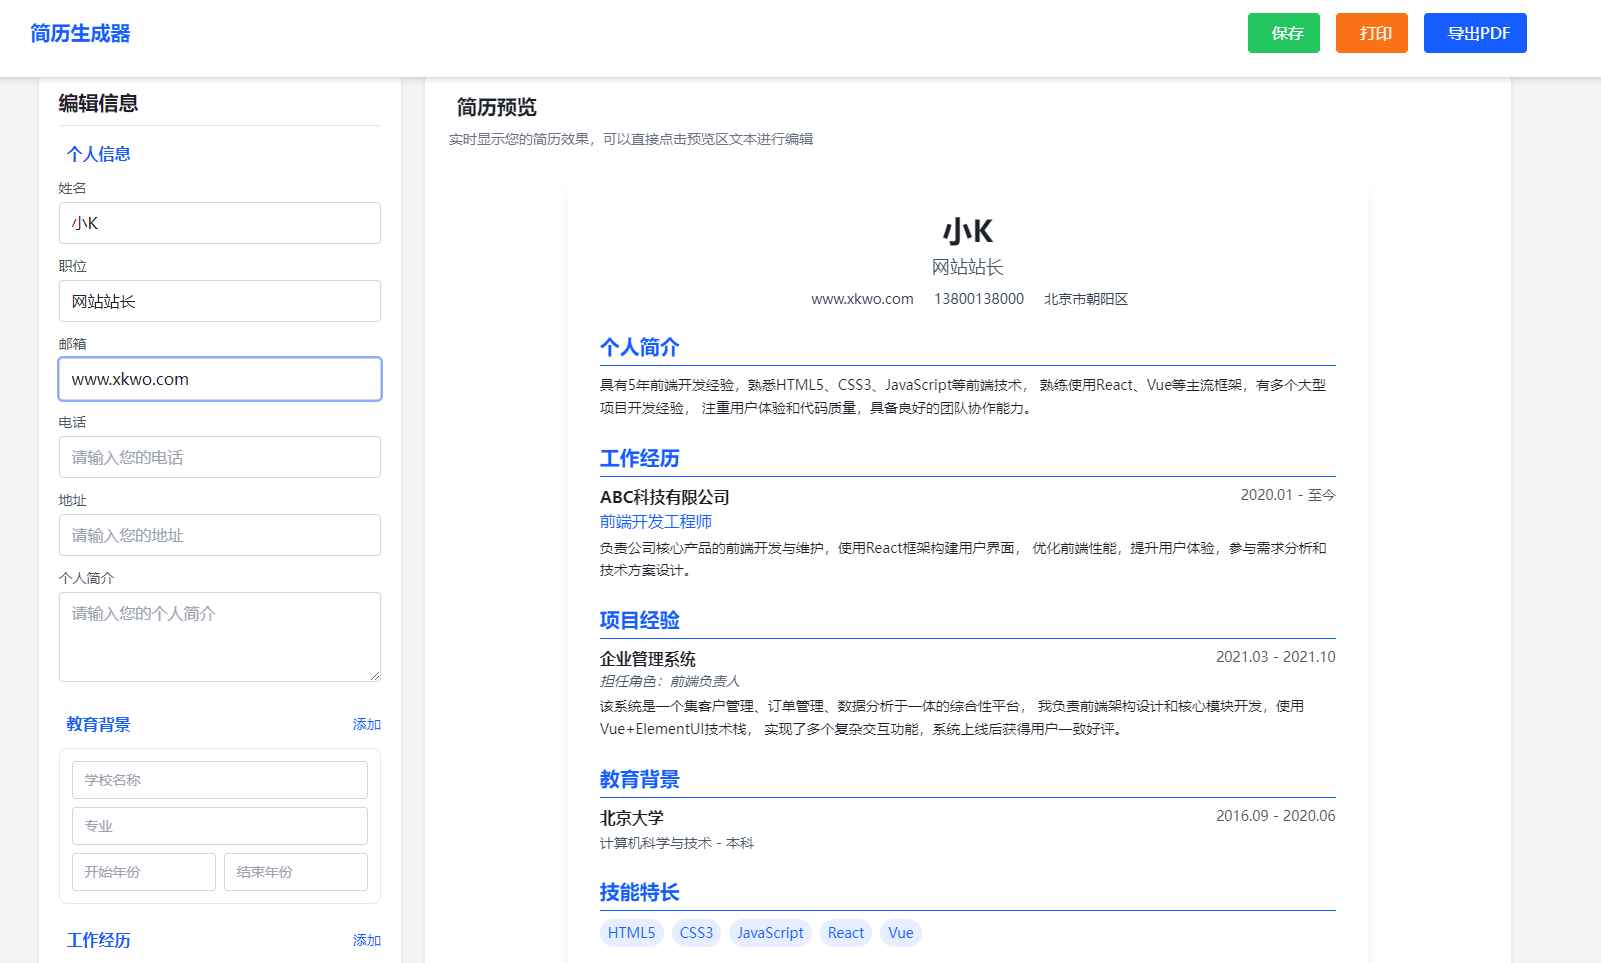Click the empty 电话 input field
Image resolution: width=1601 pixels, height=963 pixels.
(x=219, y=457)
